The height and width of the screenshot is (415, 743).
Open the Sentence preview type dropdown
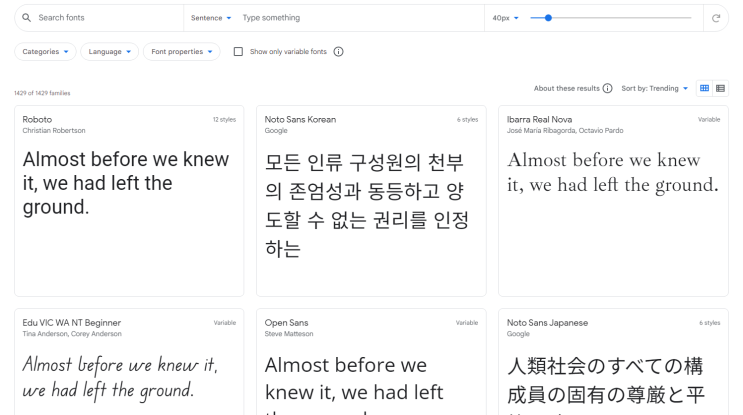[x=211, y=18]
